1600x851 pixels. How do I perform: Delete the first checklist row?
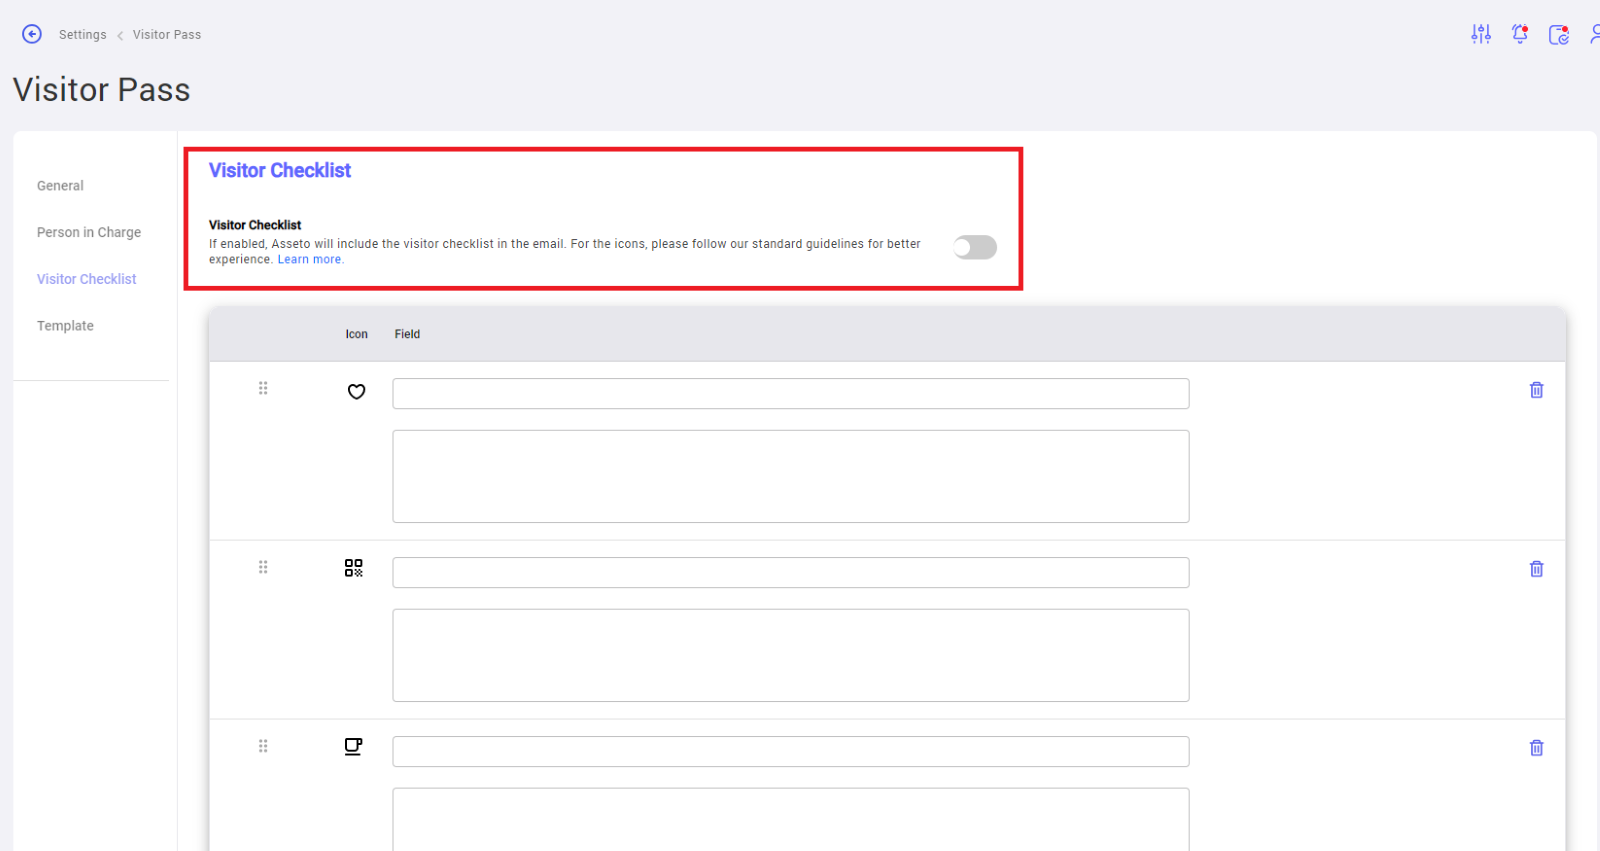click(x=1536, y=390)
